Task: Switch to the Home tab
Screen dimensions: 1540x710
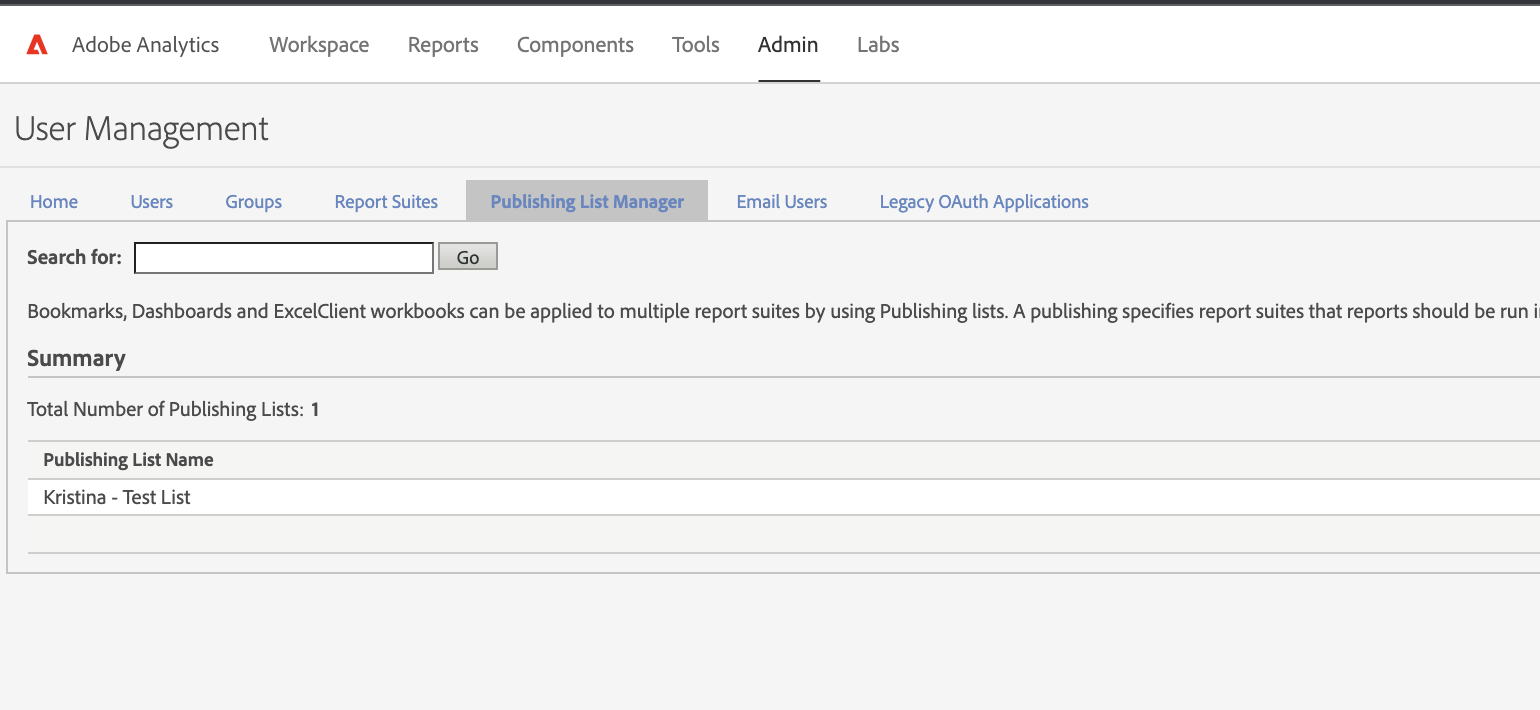Action: click(54, 201)
